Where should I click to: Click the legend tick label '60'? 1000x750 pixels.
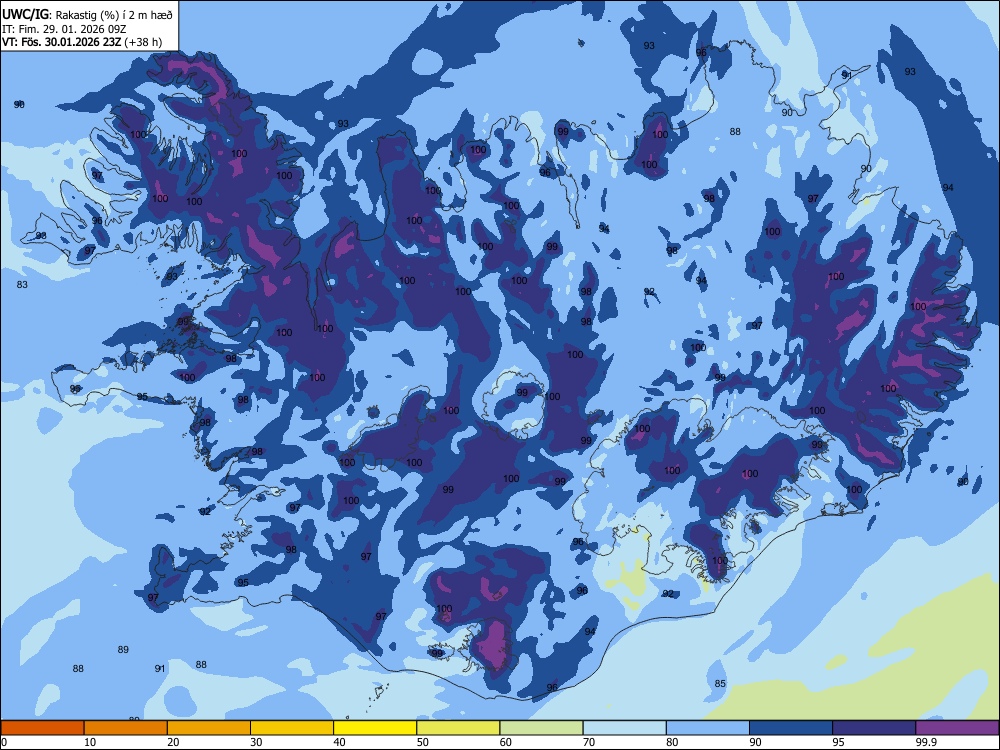click(x=506, y=742)
